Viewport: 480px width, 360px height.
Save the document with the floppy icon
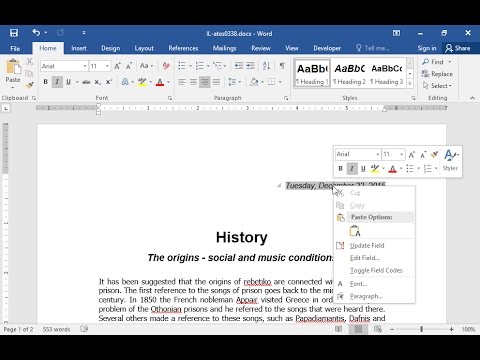click(x=14, y=33)
